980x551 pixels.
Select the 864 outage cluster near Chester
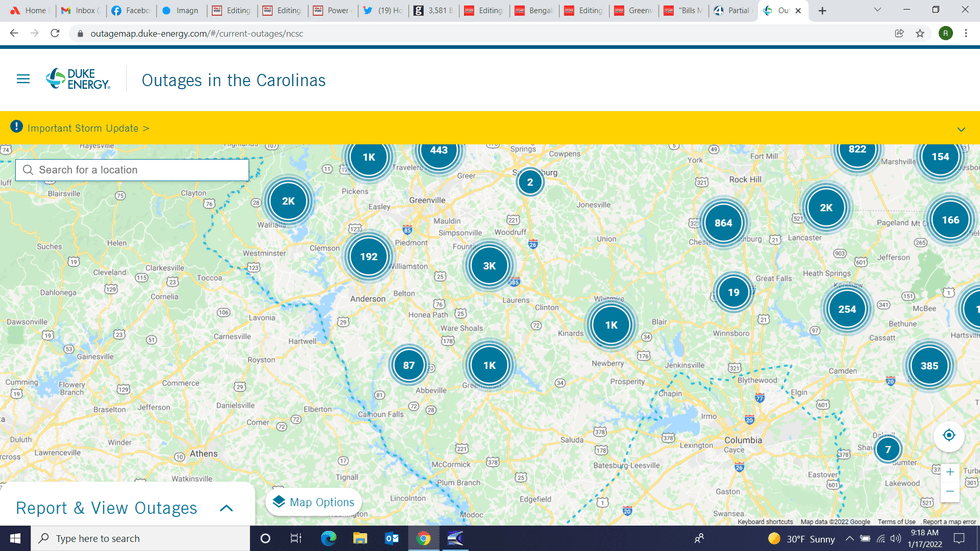coord(723,222)
